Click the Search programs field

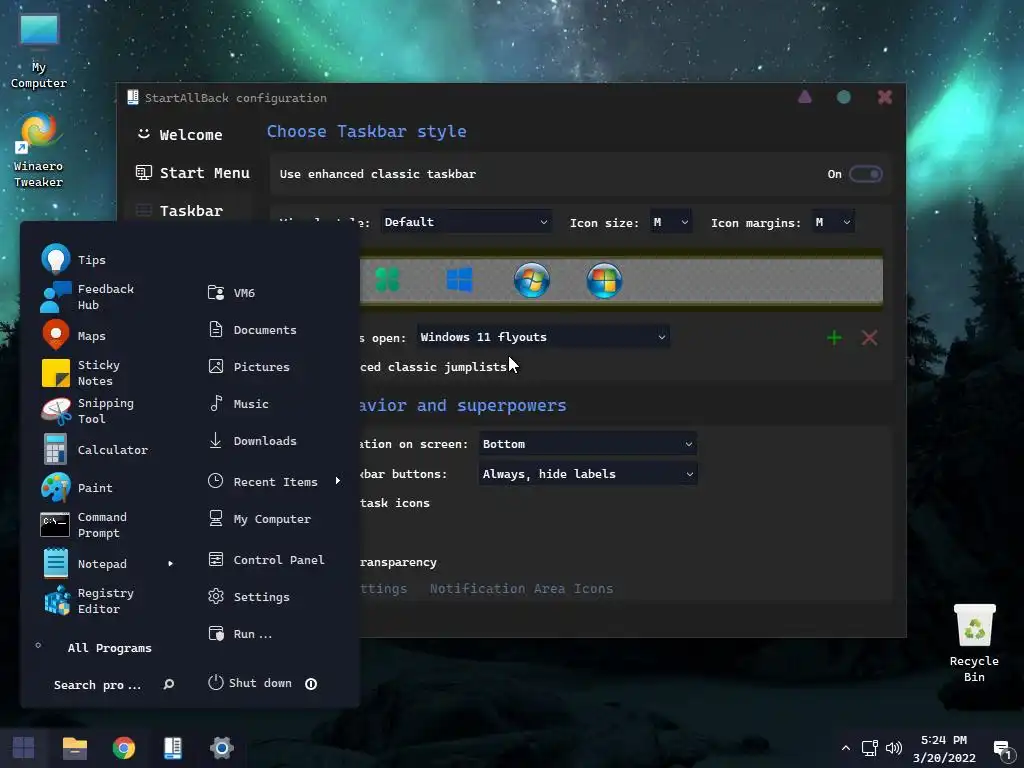(97, 684)
